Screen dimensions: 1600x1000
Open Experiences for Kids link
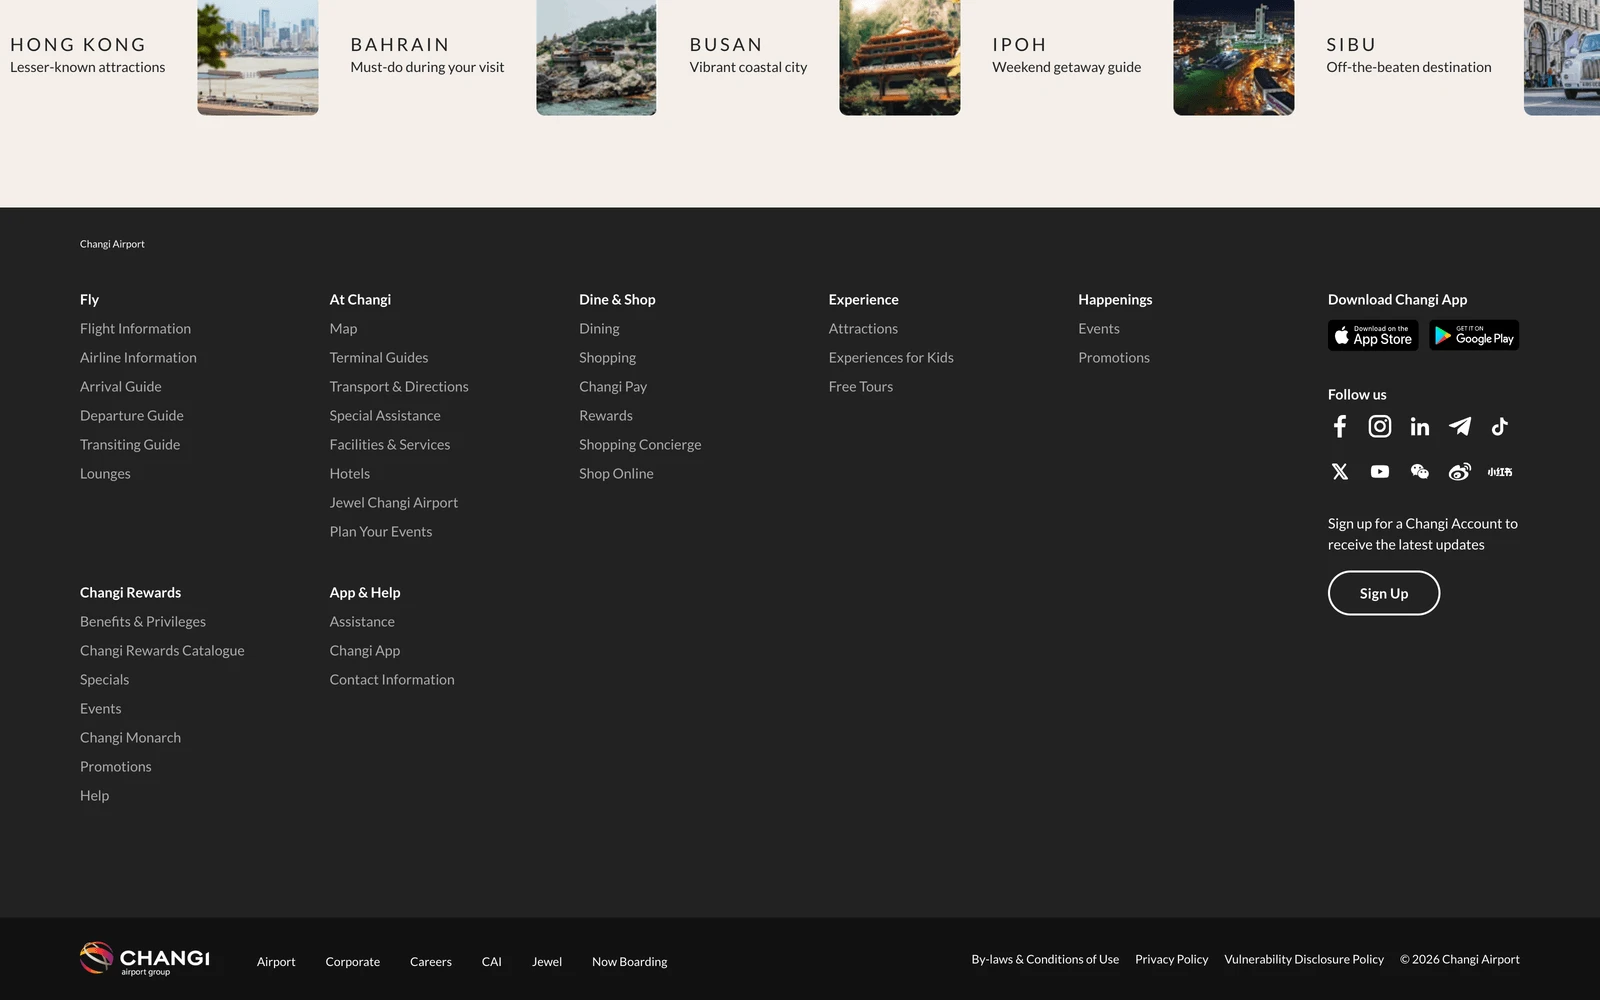coord(891,358)
